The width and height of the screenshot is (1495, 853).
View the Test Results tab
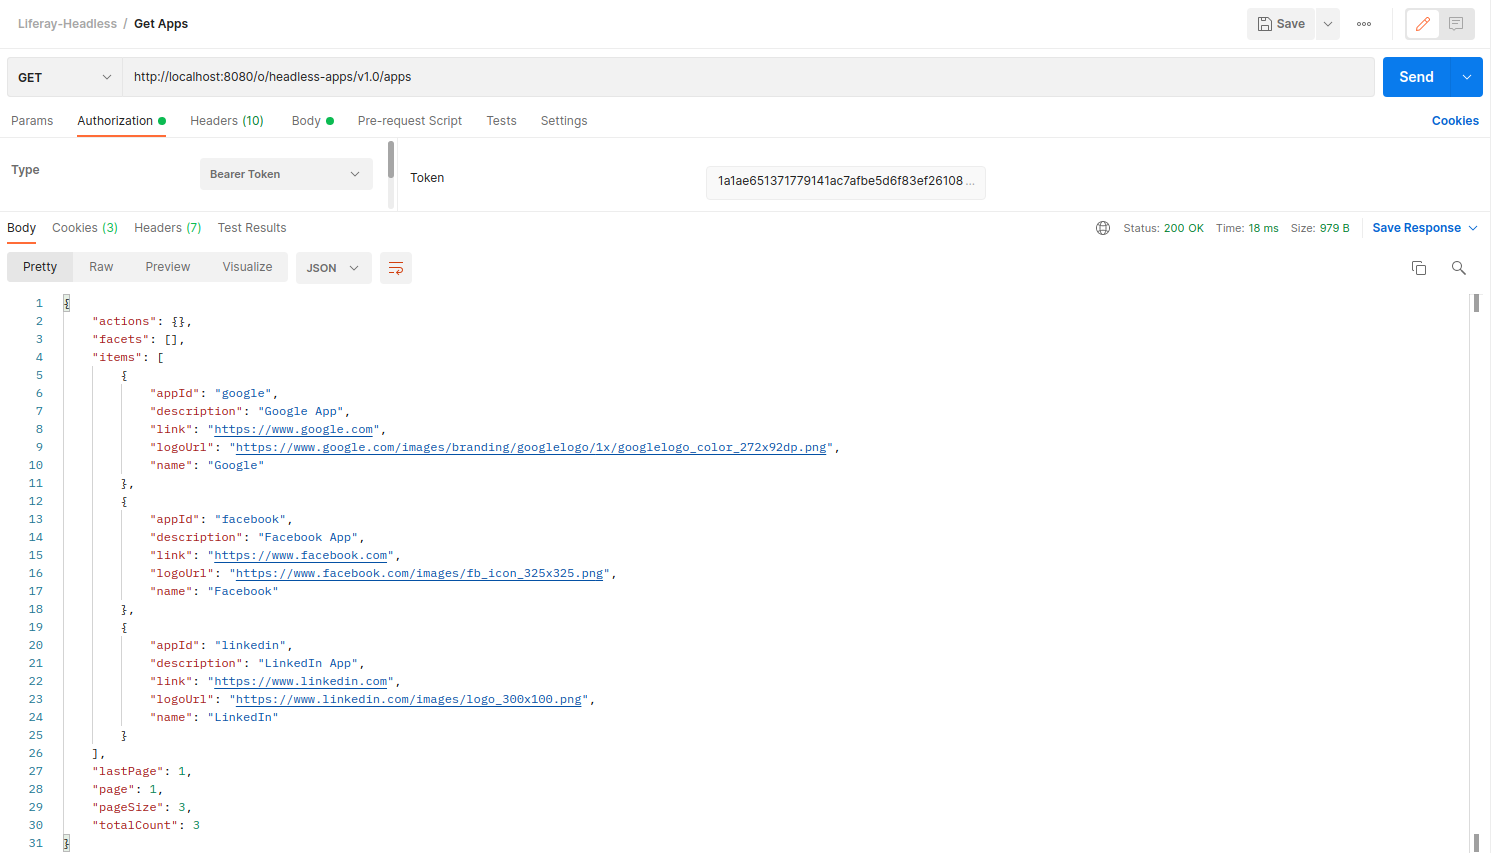pyautogui.click(x=252, y=228)
